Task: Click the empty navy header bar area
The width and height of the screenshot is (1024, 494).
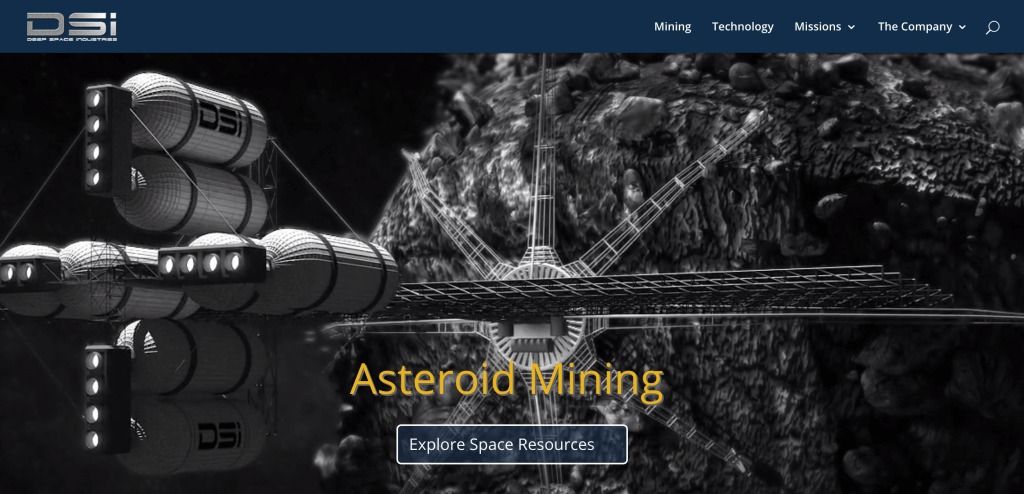Action: coord(380,27)
